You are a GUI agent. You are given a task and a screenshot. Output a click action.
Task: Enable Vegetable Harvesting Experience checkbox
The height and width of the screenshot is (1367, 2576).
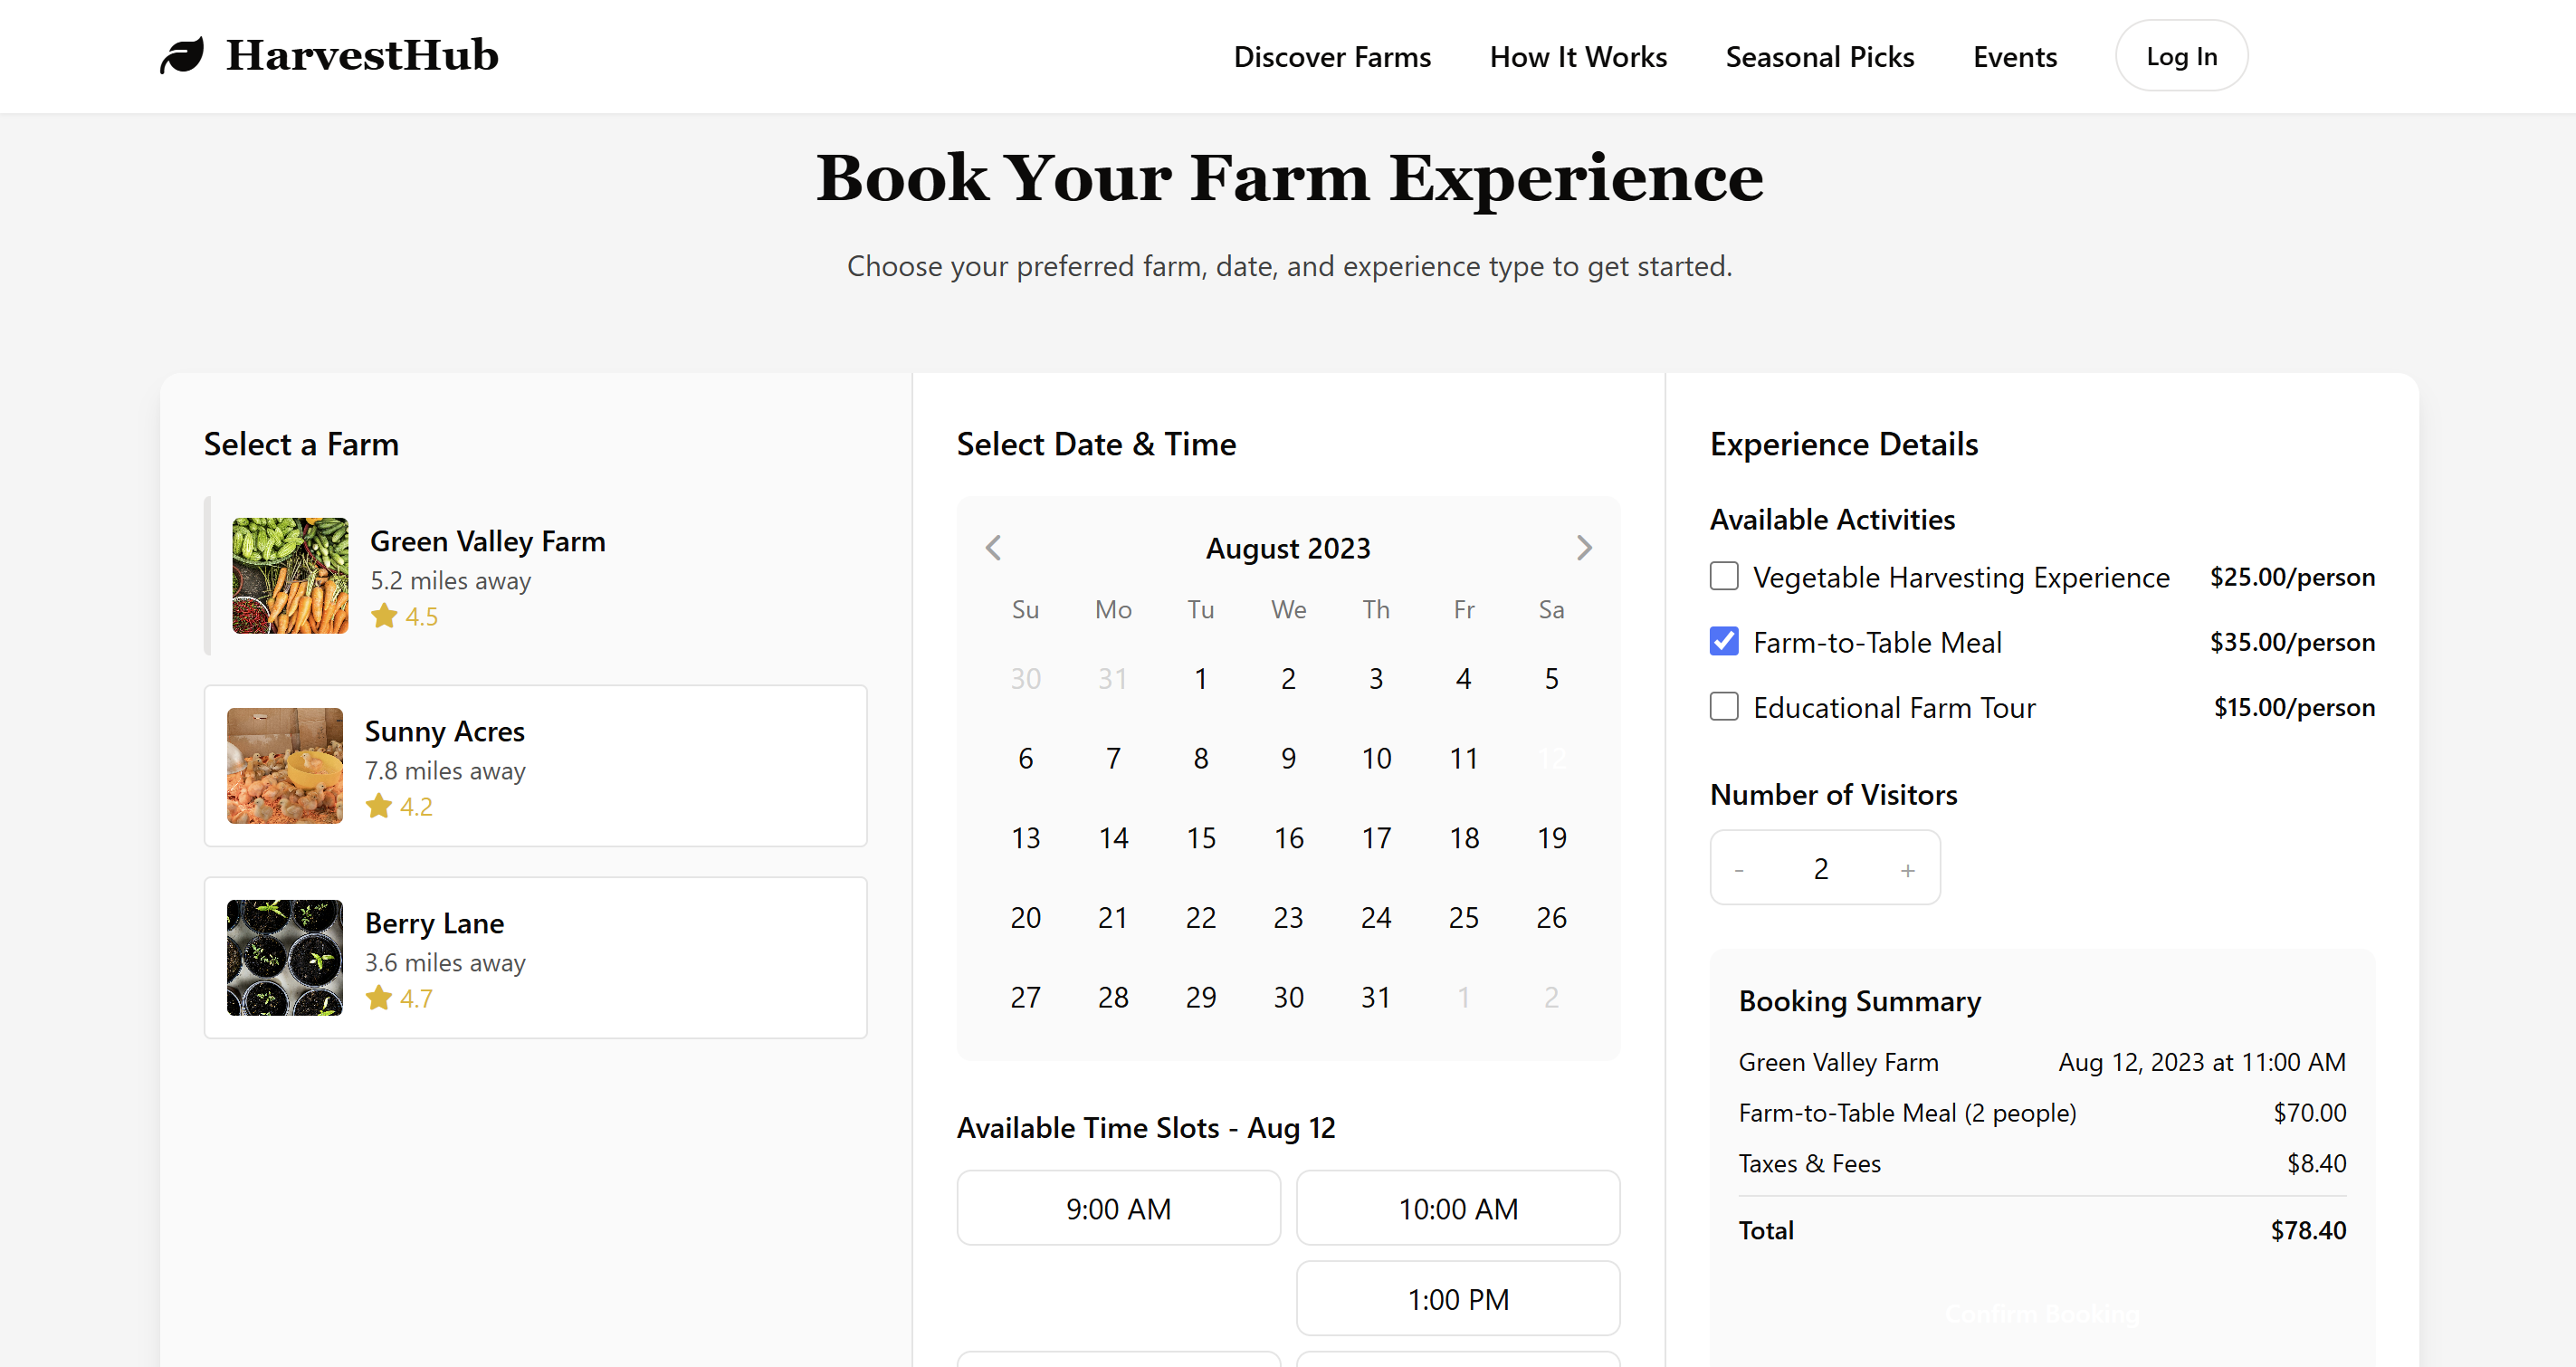tap(1724, 577)
